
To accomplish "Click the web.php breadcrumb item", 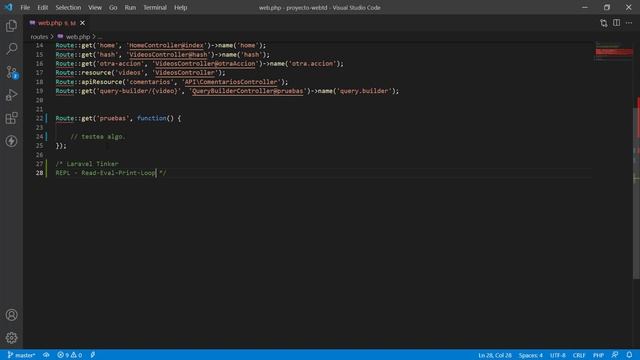I will coord(78,37).
